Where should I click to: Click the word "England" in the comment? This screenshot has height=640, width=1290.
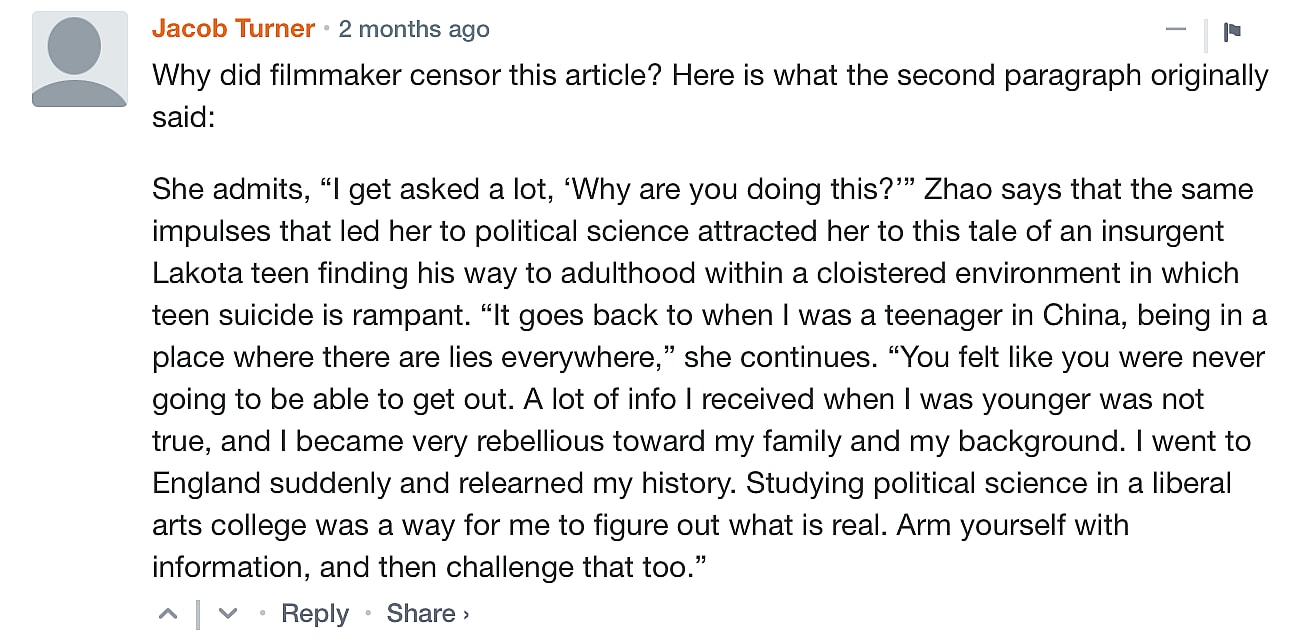coord(207,483)
